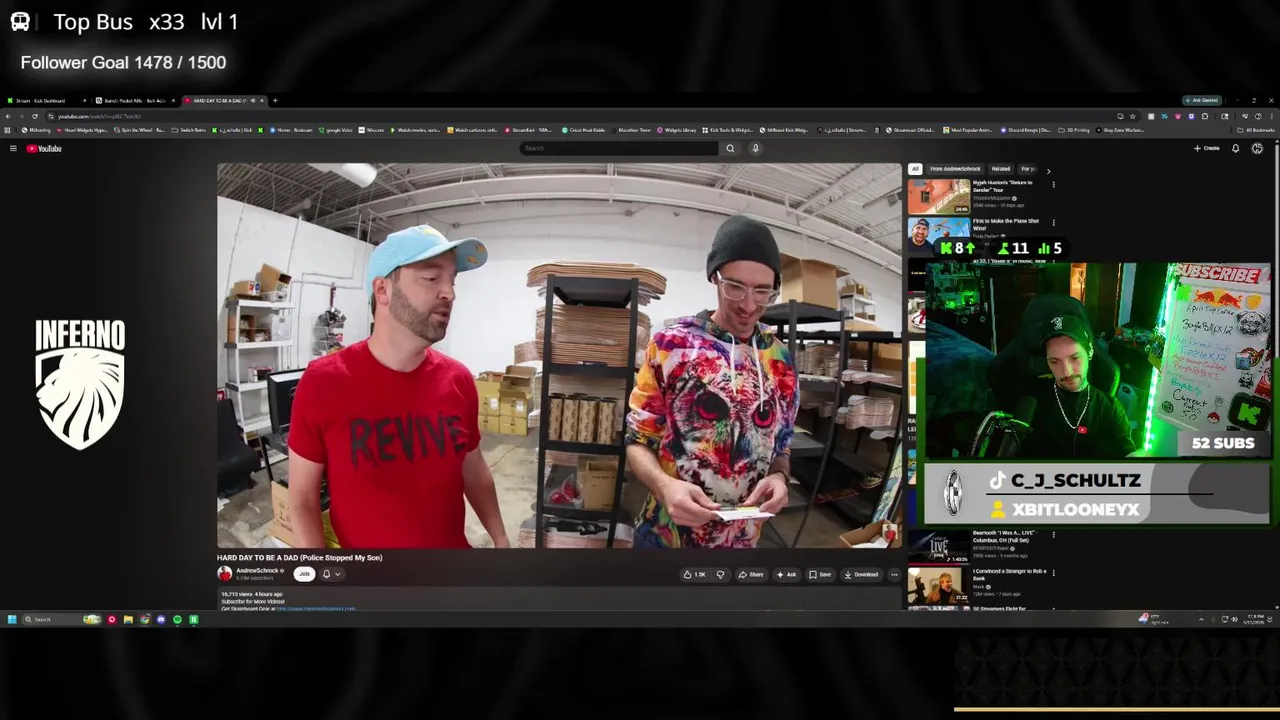Open the taskbar clock and date

pyautogui.click(x=1255, y=619)
